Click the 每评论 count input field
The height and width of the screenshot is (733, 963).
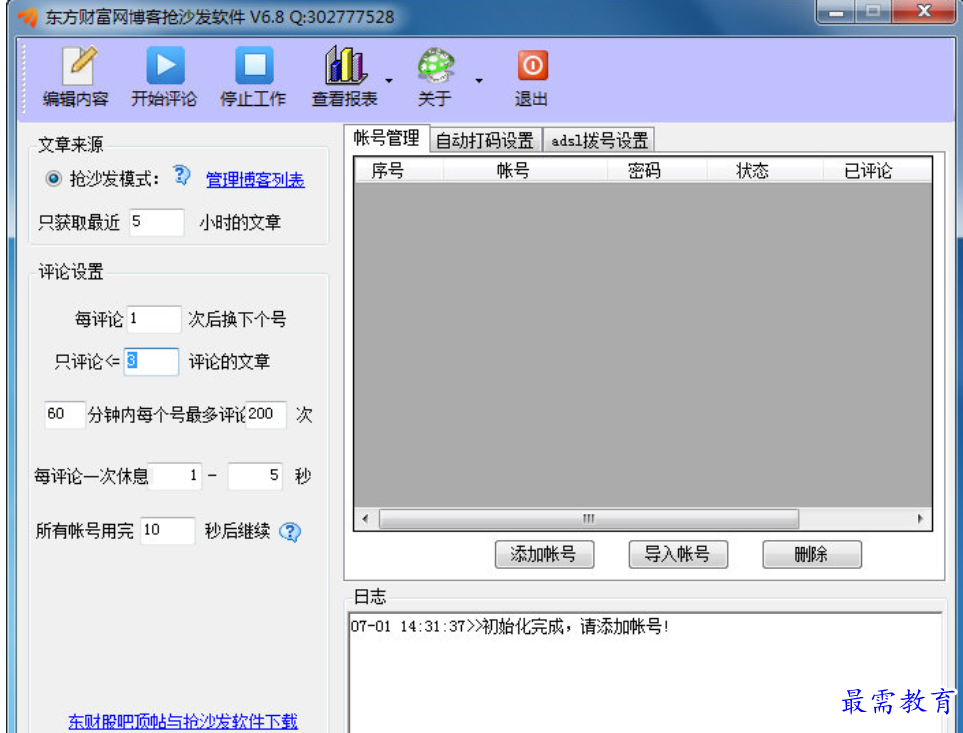pyautogui.click(x=154, y=319)
